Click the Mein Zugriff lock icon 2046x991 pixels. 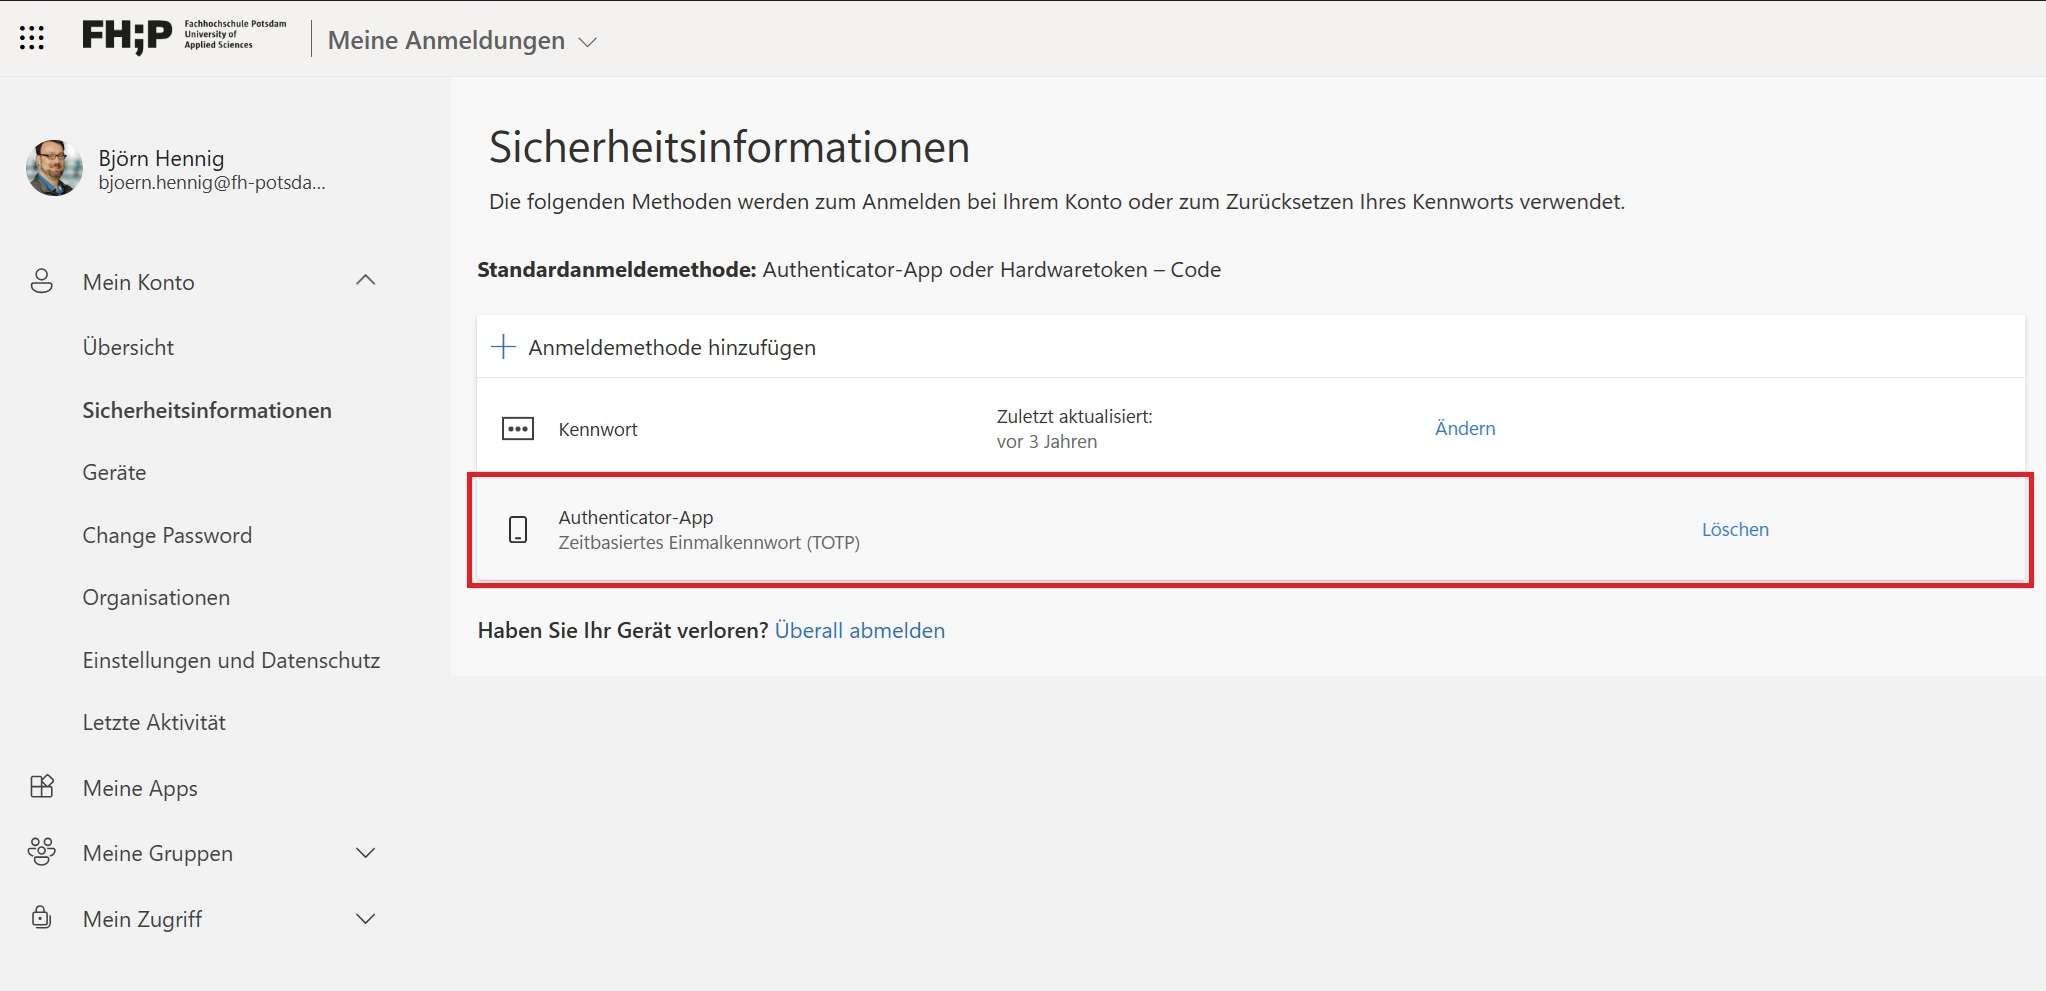41,918
